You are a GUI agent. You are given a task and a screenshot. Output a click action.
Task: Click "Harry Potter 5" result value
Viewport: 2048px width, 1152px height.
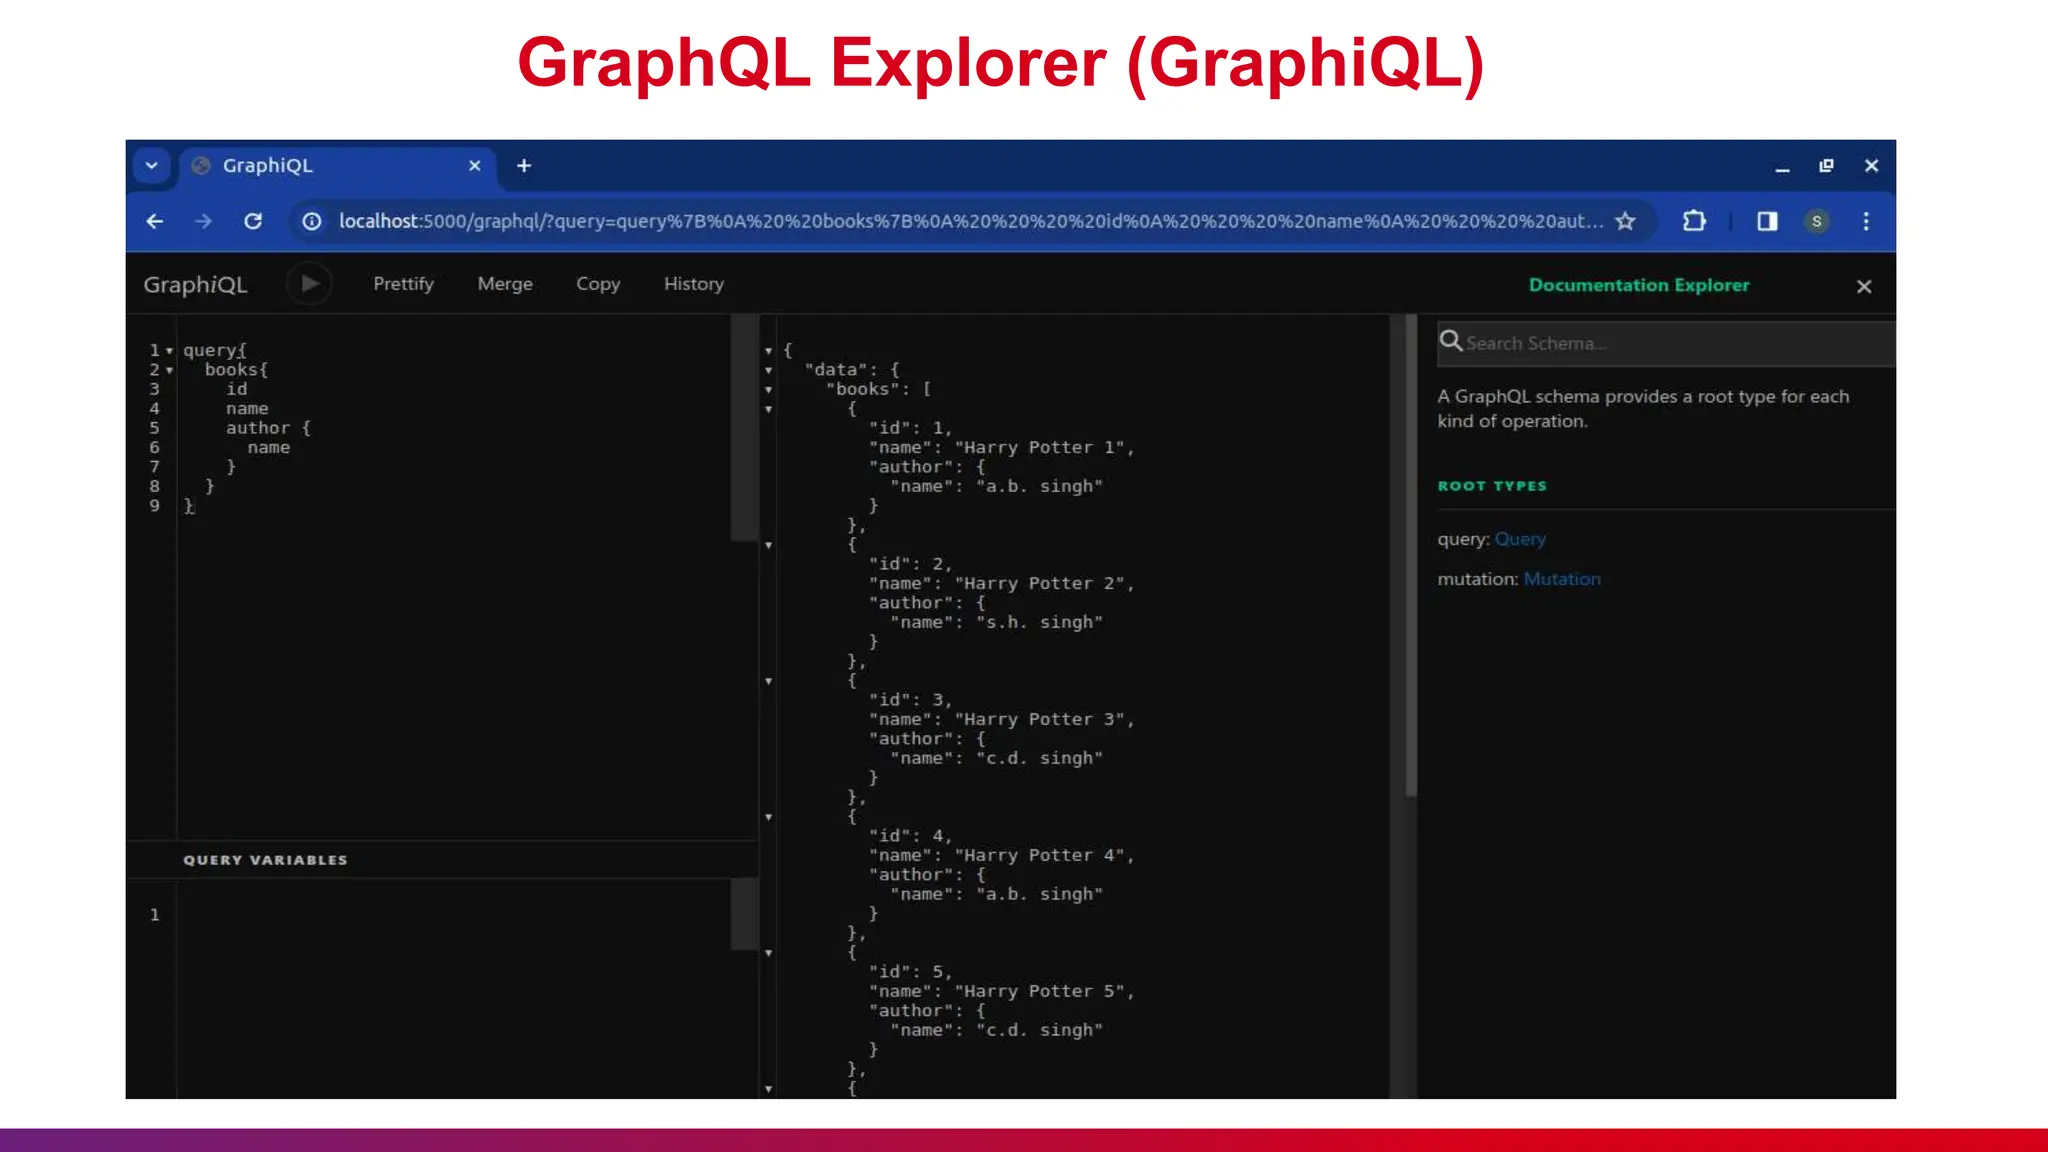[x=1039, y=992]
